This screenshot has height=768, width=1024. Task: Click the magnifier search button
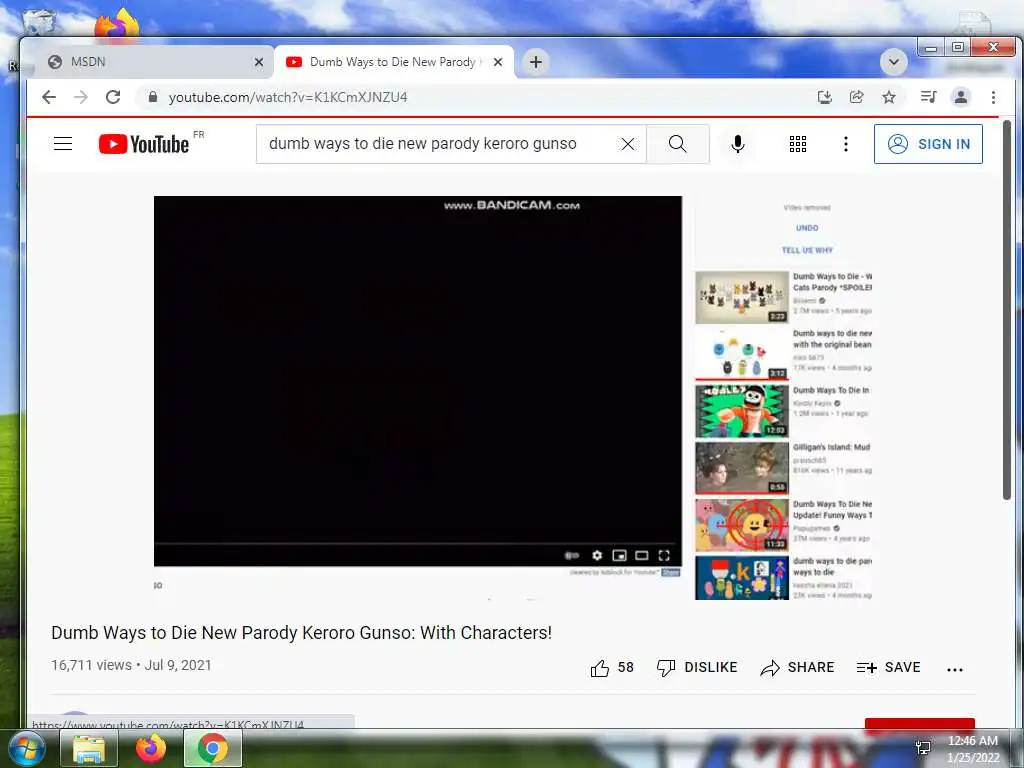(678, 144)
